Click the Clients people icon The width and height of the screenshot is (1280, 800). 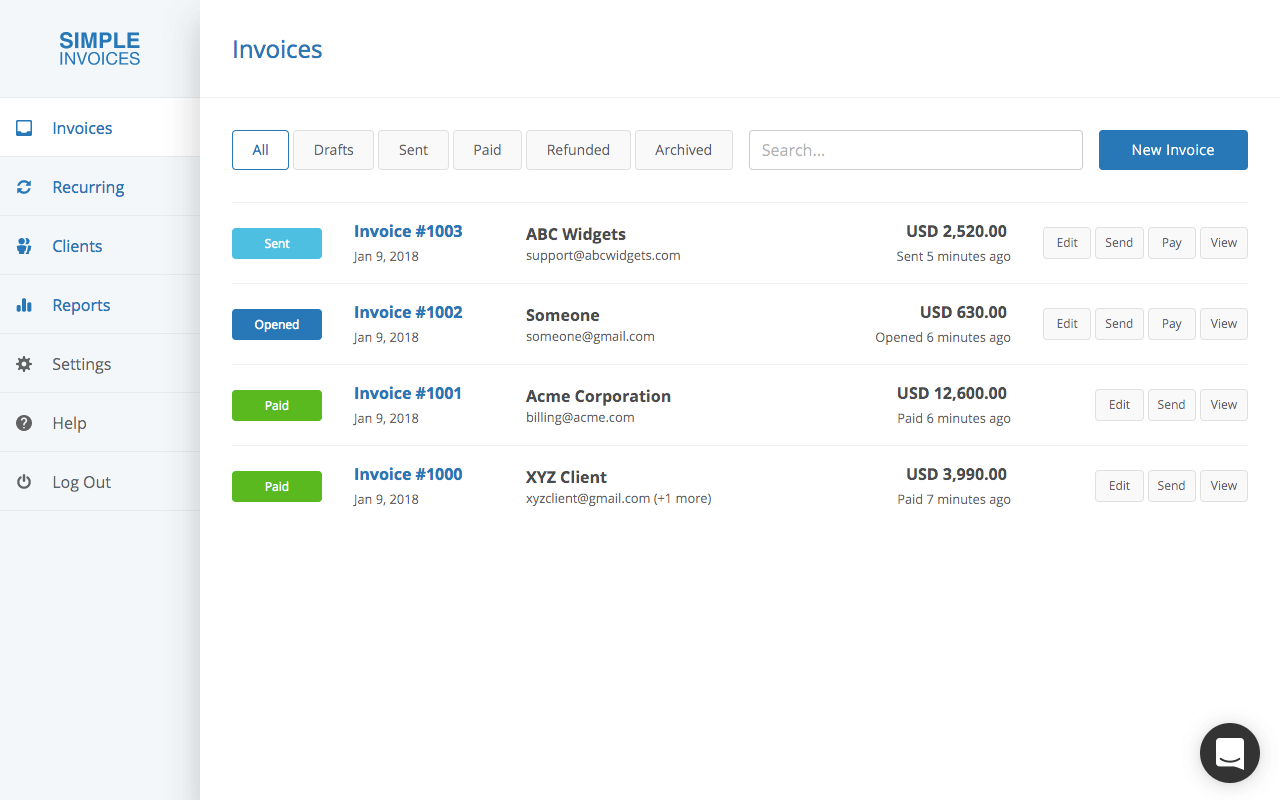(x=23, y=245)
